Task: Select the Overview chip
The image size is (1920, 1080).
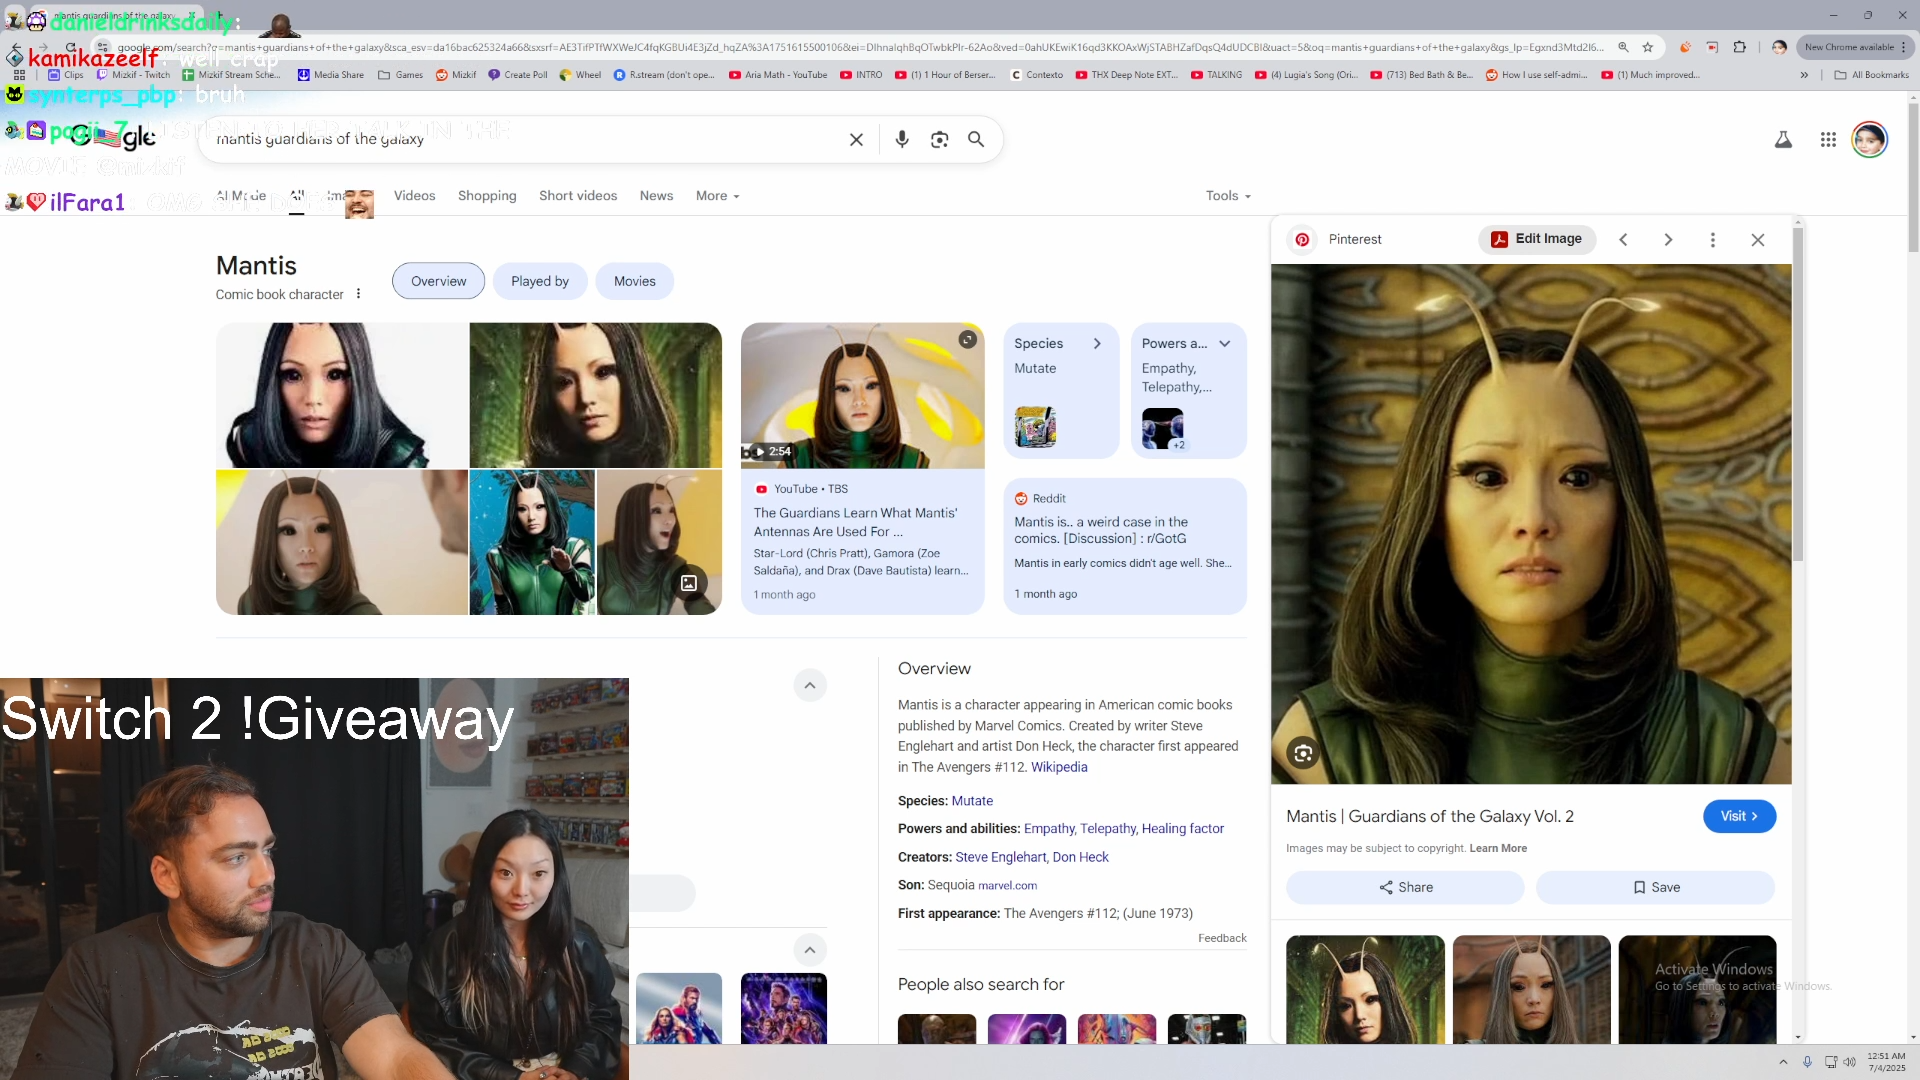Action: 438,282
